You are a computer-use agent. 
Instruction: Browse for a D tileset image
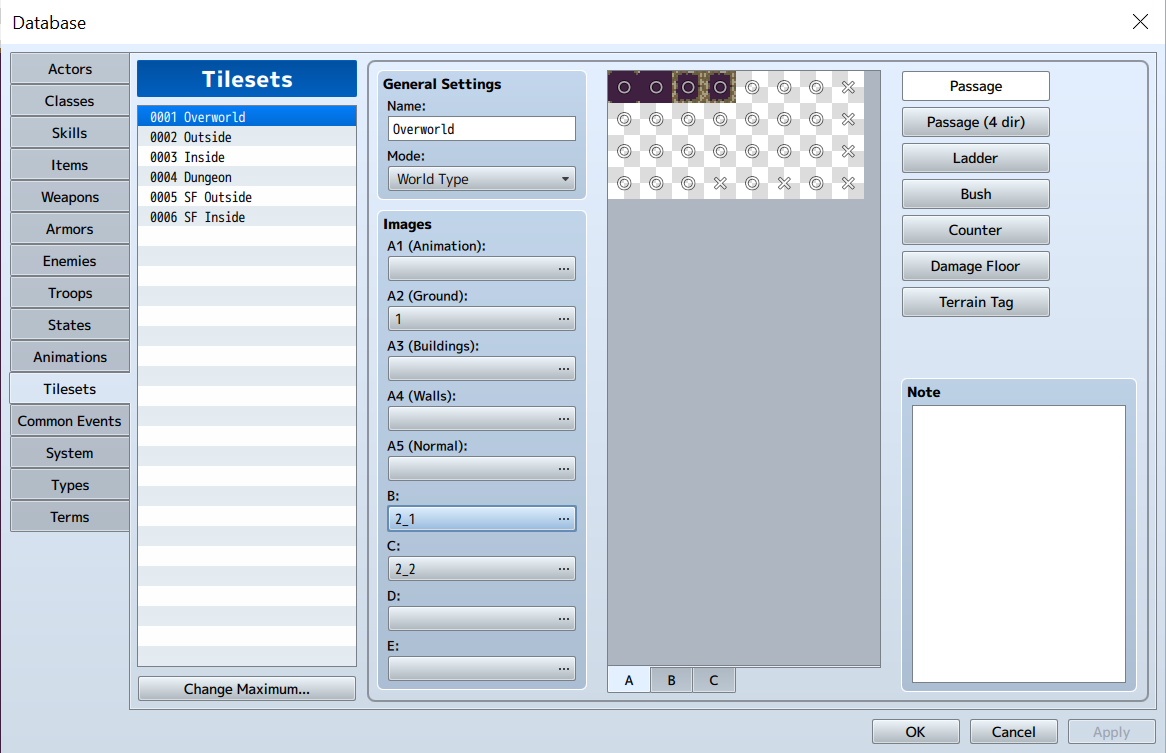click(x=566, y=618)
